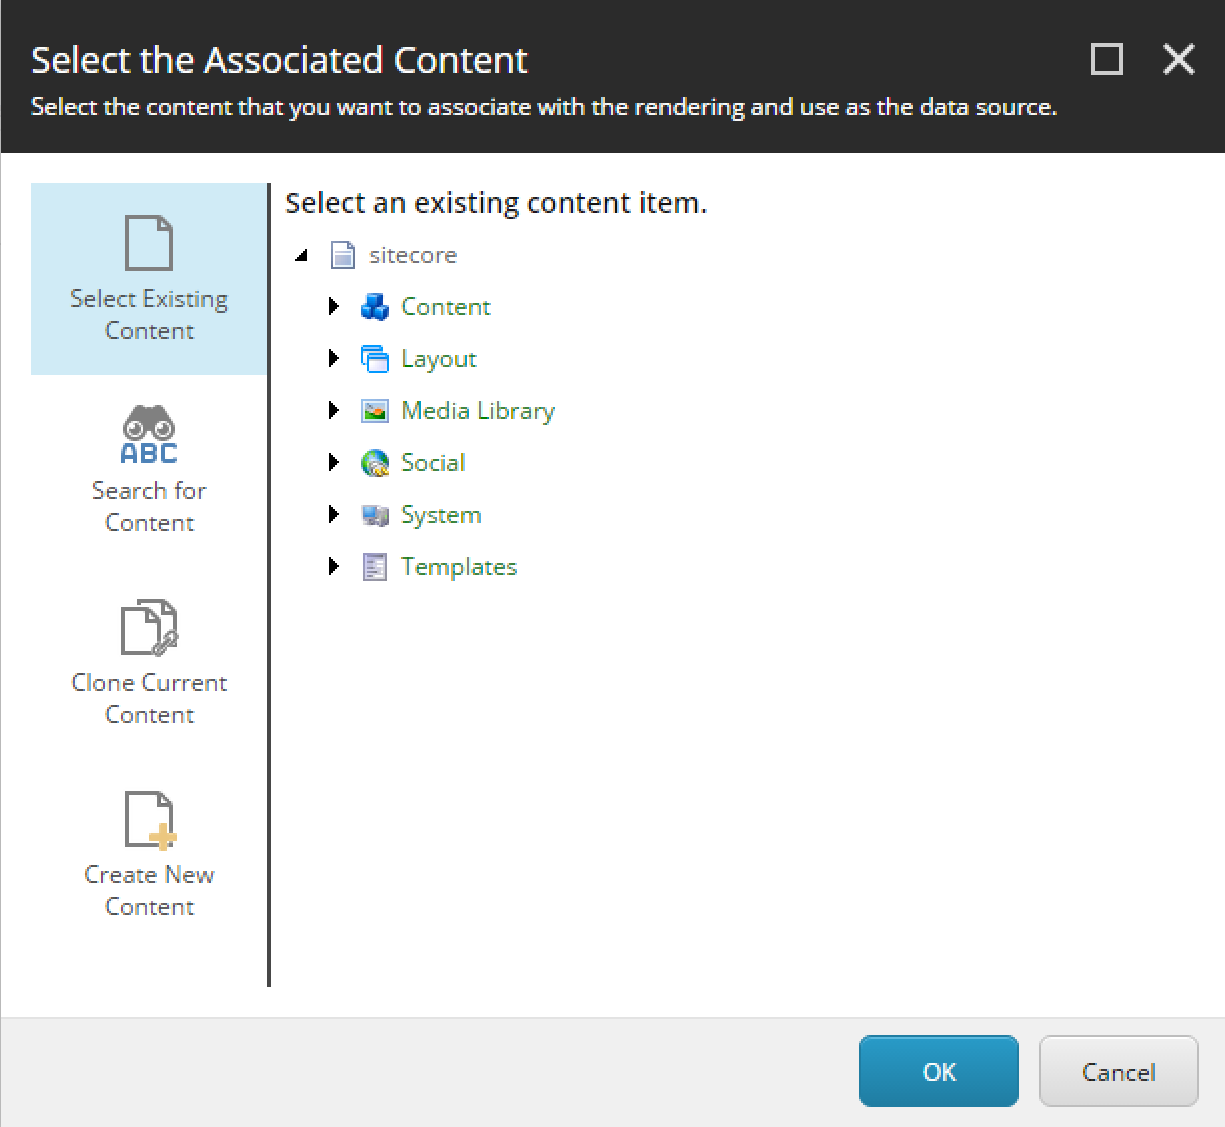Screen dimensions: 1225x1127
Task: Select the Content cubes icon in tree
Action: point(375,307)
